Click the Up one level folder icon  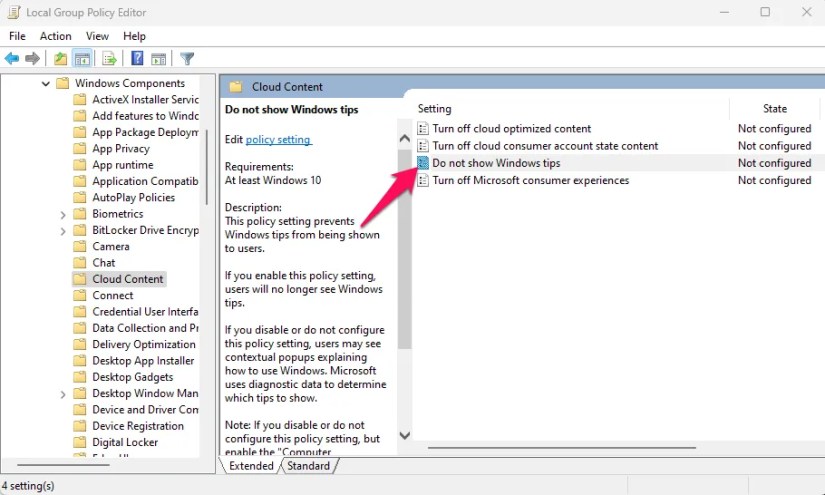(x=61, y=58)
